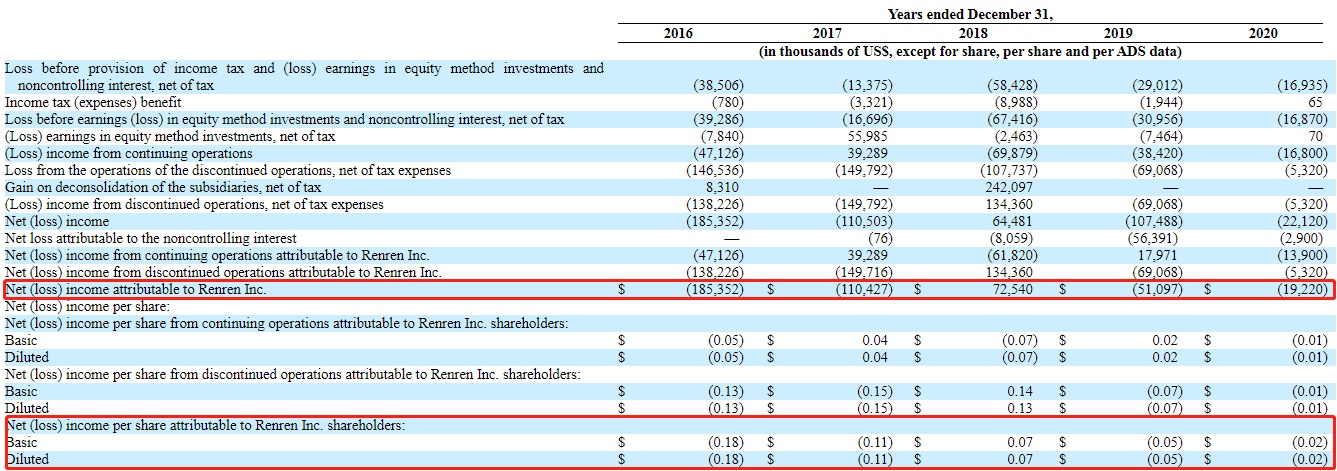Click the 2019 column header
The image size is (1337, 471).
tap(1118, 33)
